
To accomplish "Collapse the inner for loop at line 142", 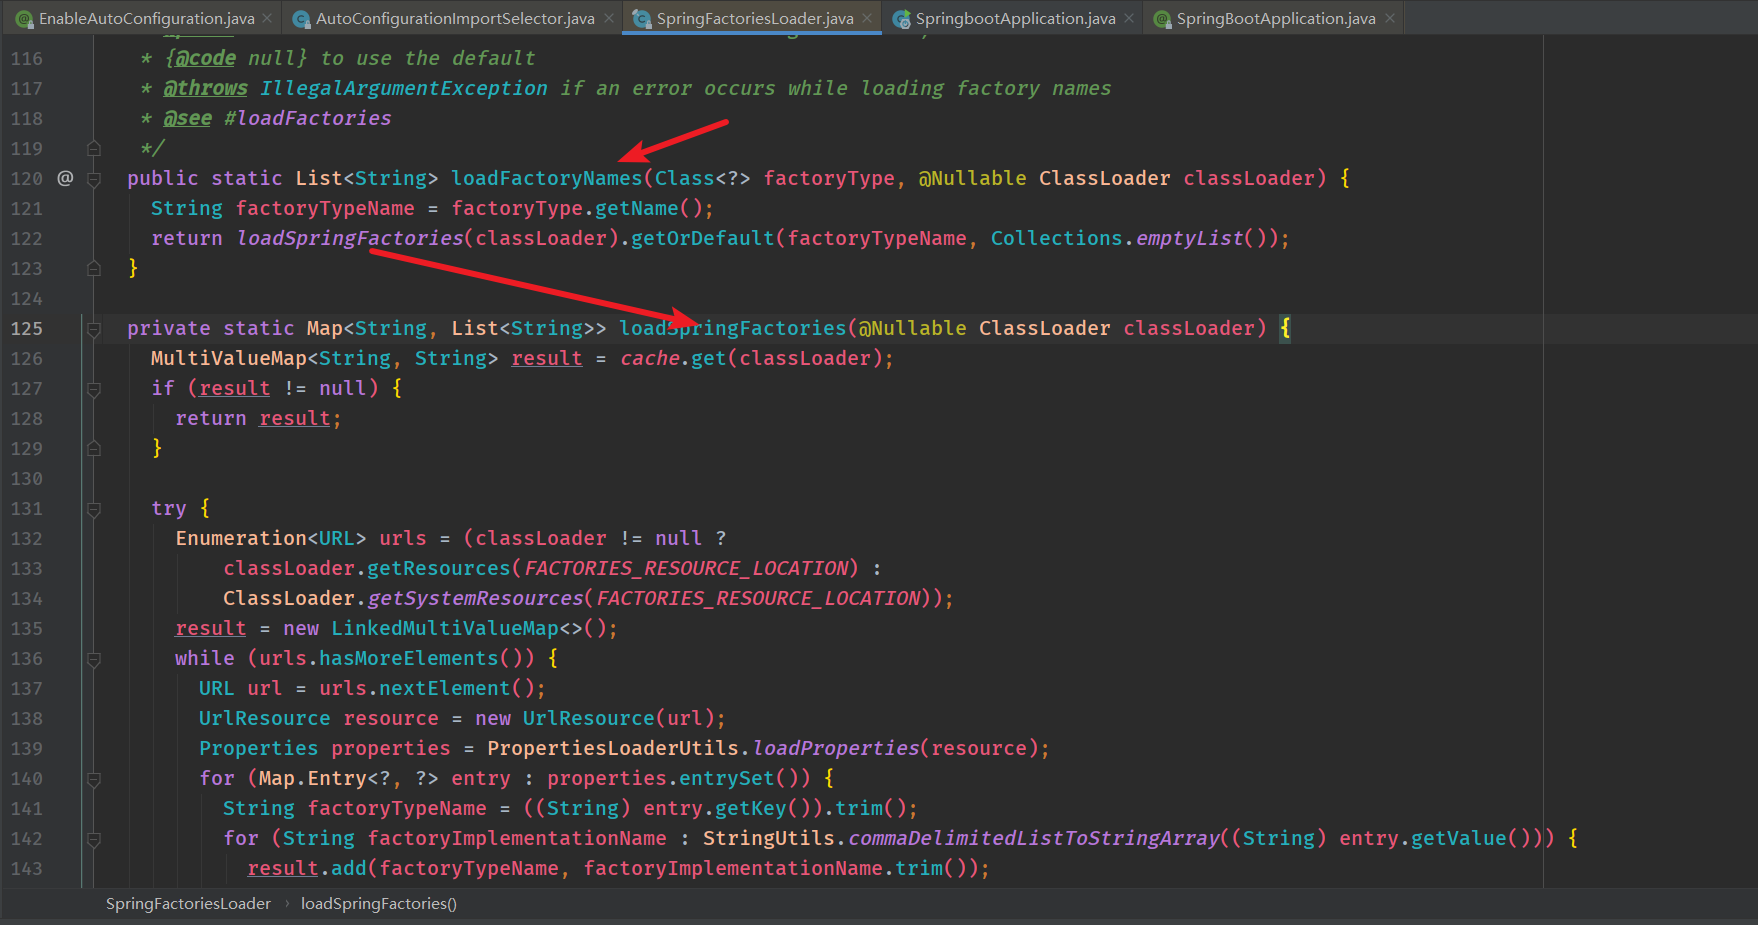I will point(94,839).
